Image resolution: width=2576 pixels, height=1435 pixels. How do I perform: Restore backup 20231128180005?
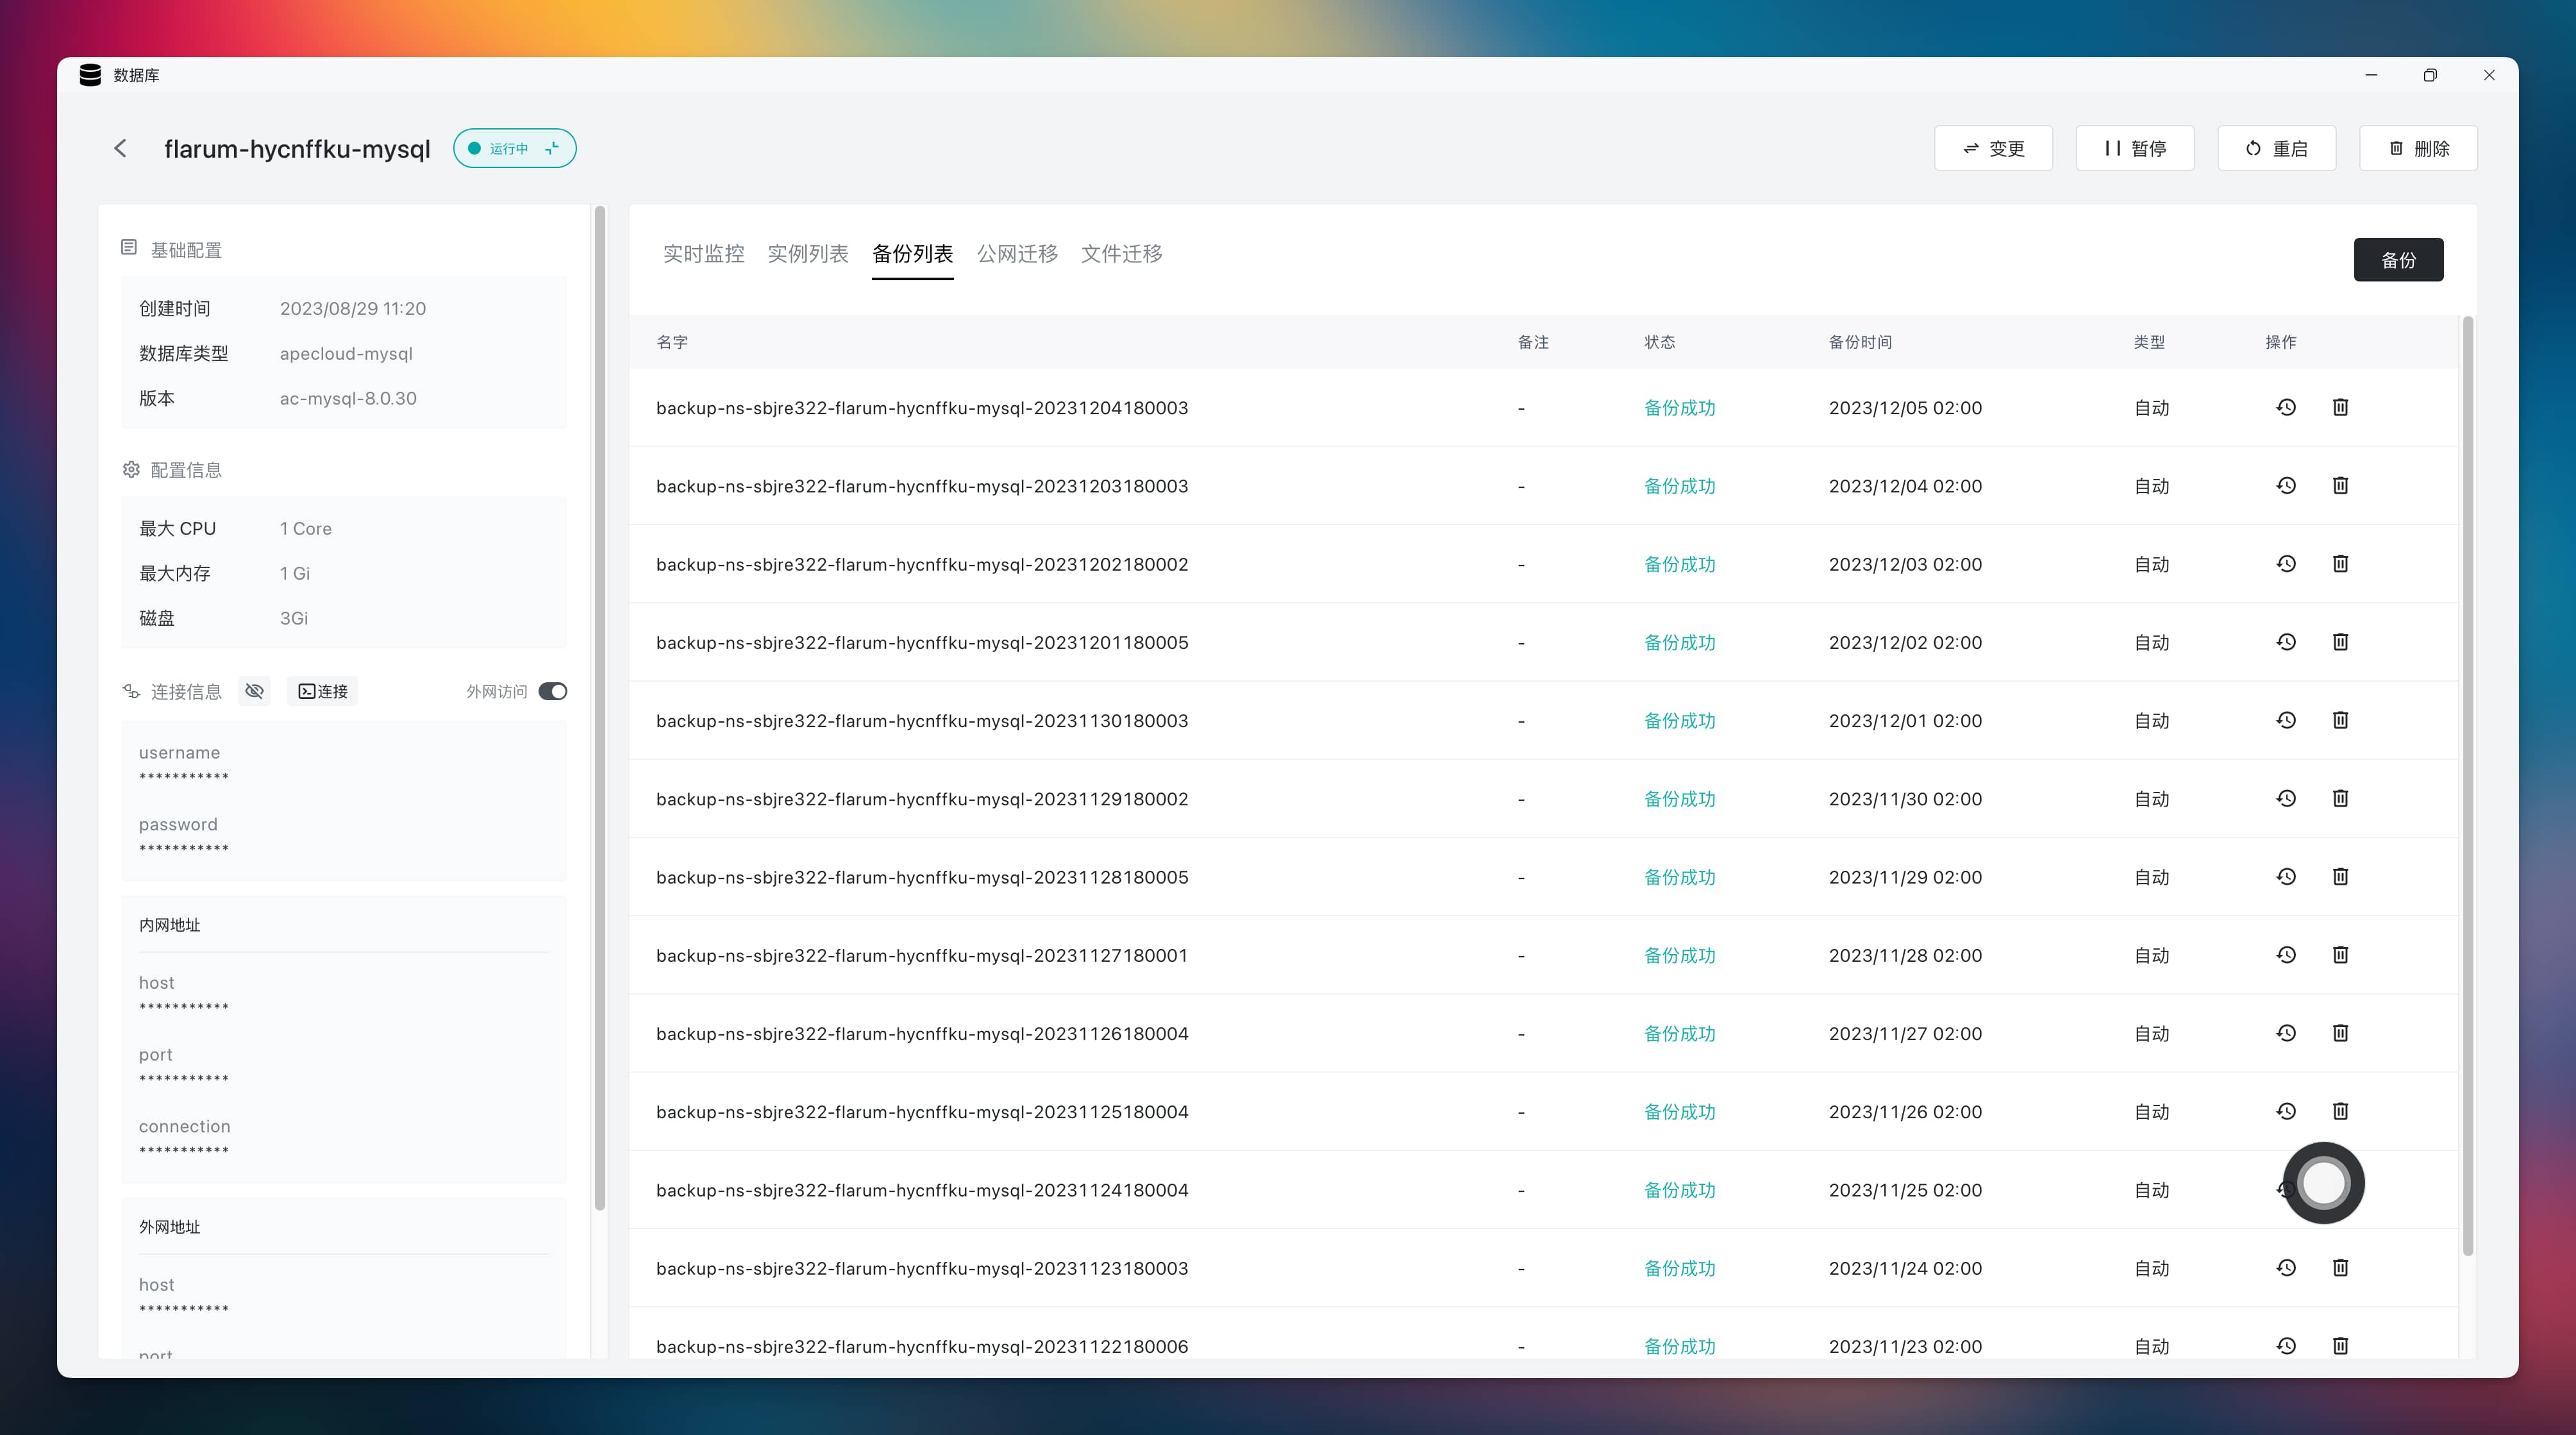tap(2286, 877)
